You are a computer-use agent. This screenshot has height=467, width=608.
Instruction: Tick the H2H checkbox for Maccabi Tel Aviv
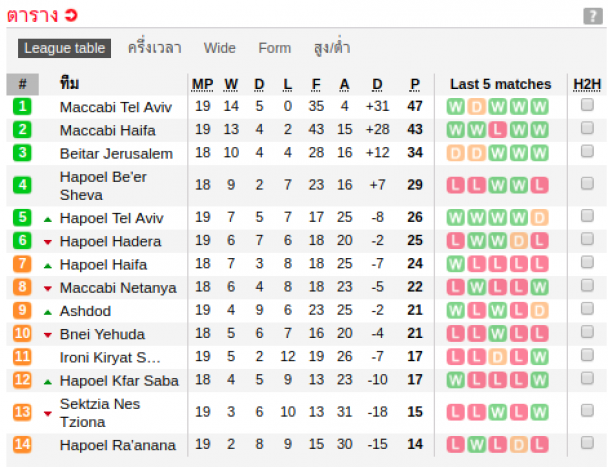[x=587, y=105]
